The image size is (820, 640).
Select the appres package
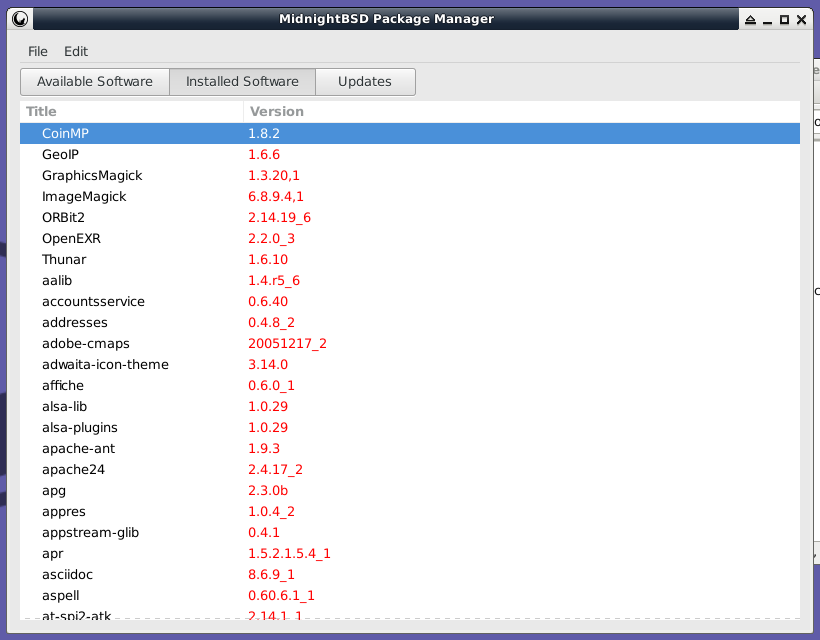[x=64, y=512]
